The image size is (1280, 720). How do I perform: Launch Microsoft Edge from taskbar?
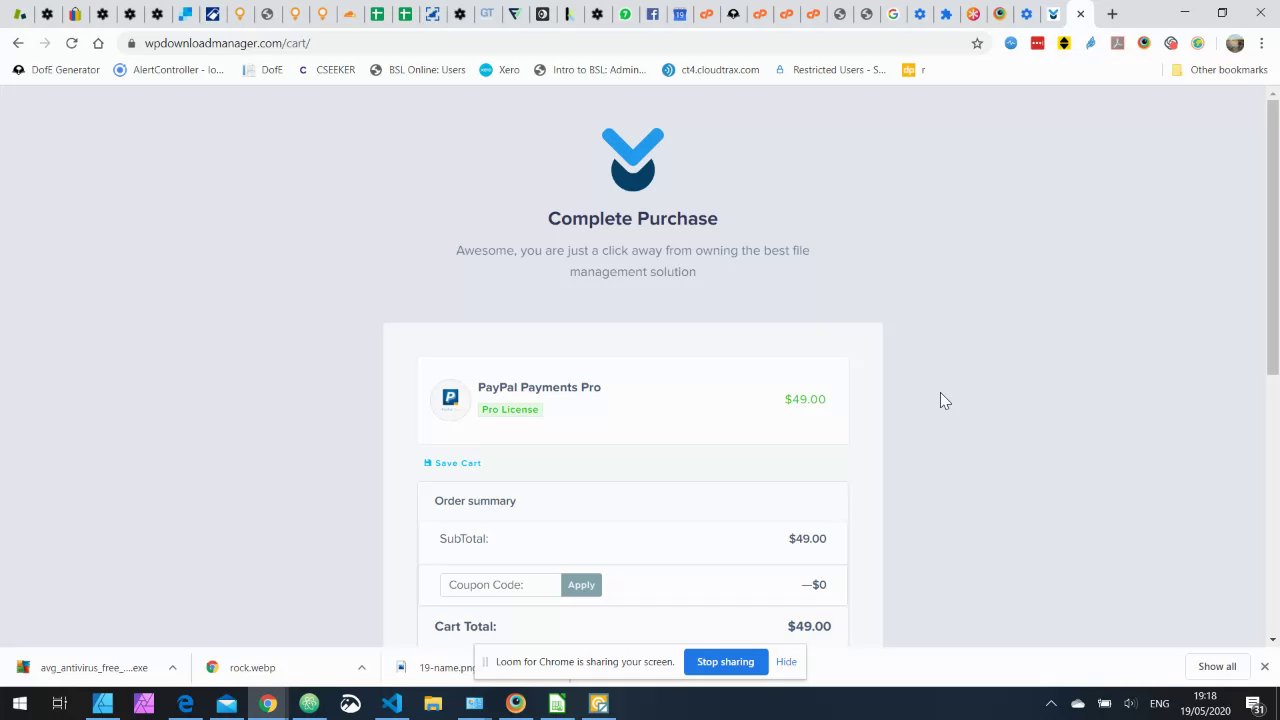point(185,704)
